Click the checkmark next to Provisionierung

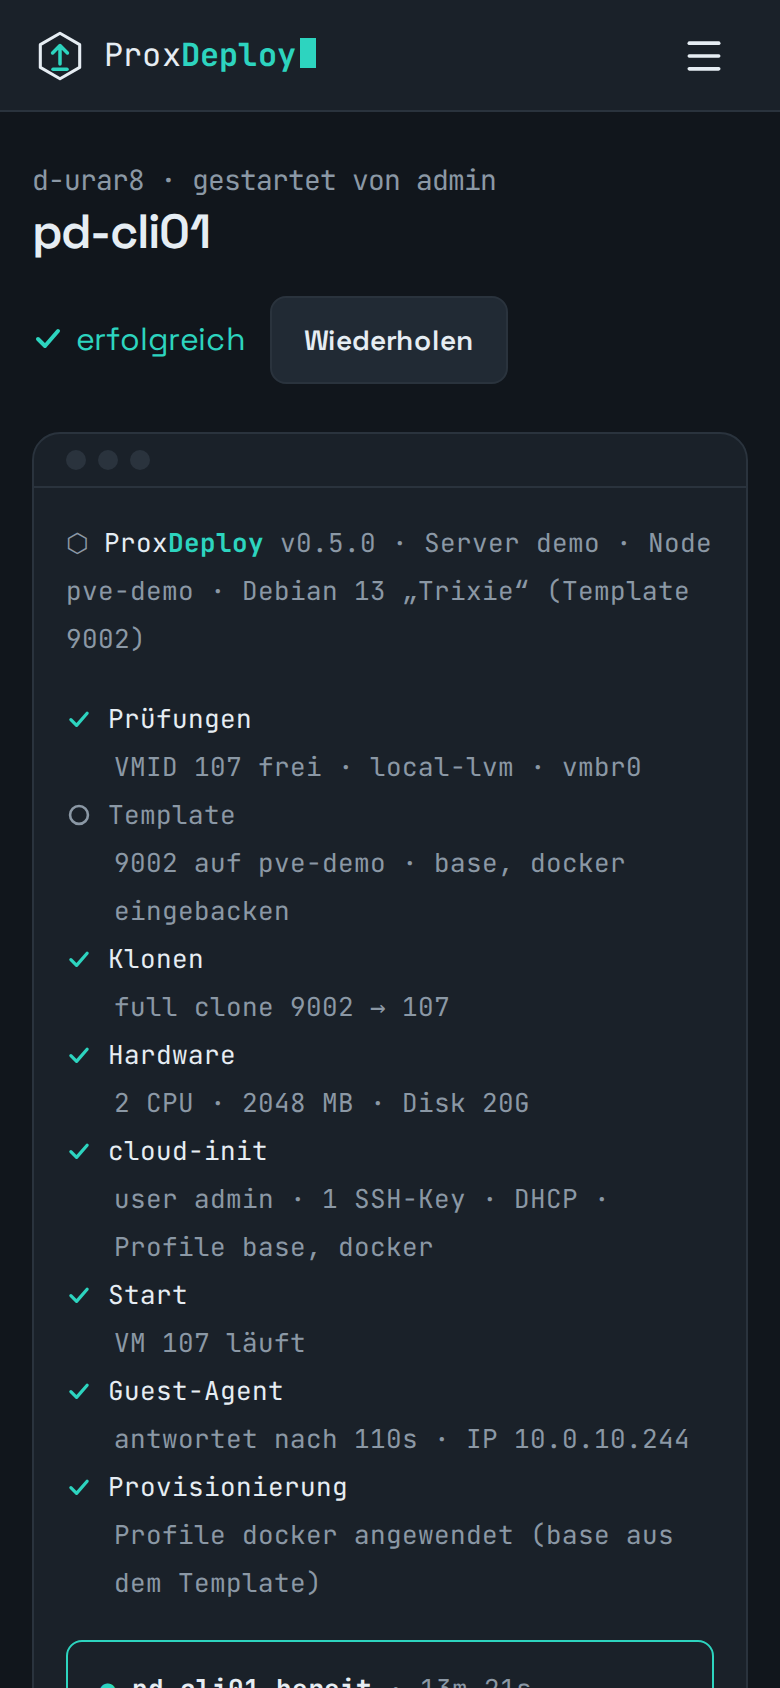coord(79,1487)
